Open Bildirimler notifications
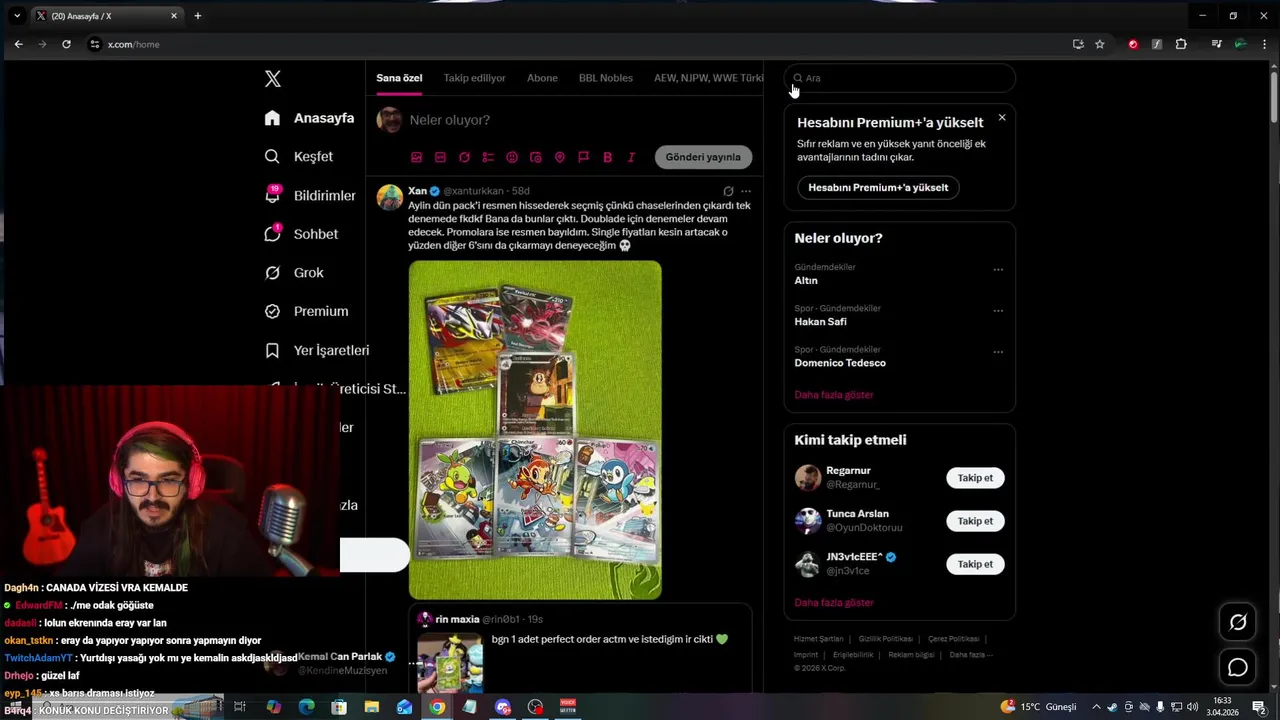Screen dimensions: 1280x720 [309, 195]
